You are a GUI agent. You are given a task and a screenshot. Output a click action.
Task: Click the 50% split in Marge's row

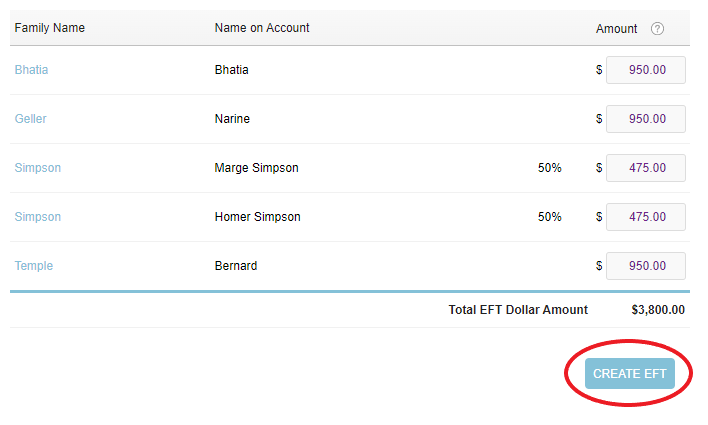(x=549, y=168)
